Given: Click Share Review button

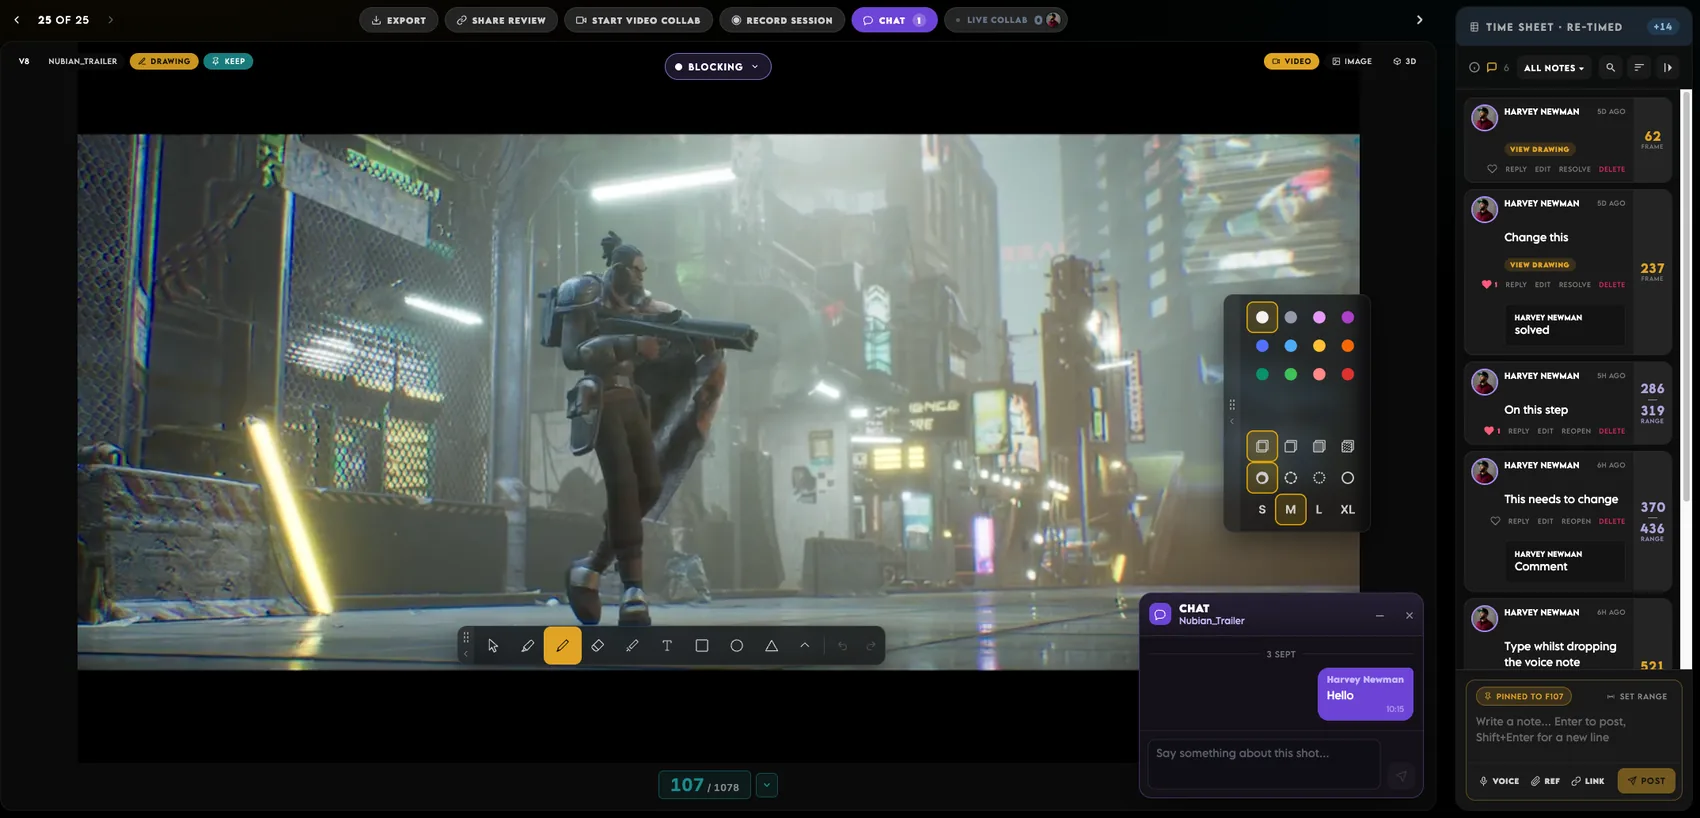Looking at the screenshot, I should [501, 20].
